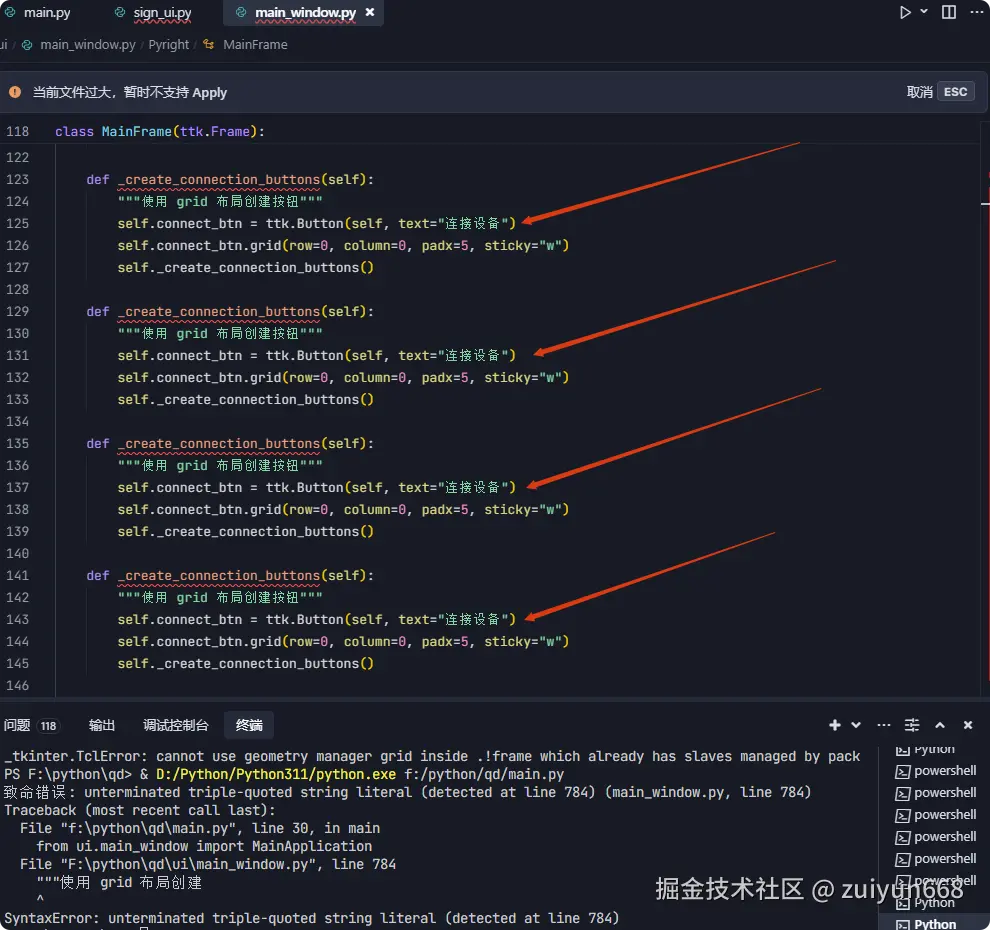Create a new terminal with the plus icon
This screenshot has width=990, height=930.
(x=834, y=725)
